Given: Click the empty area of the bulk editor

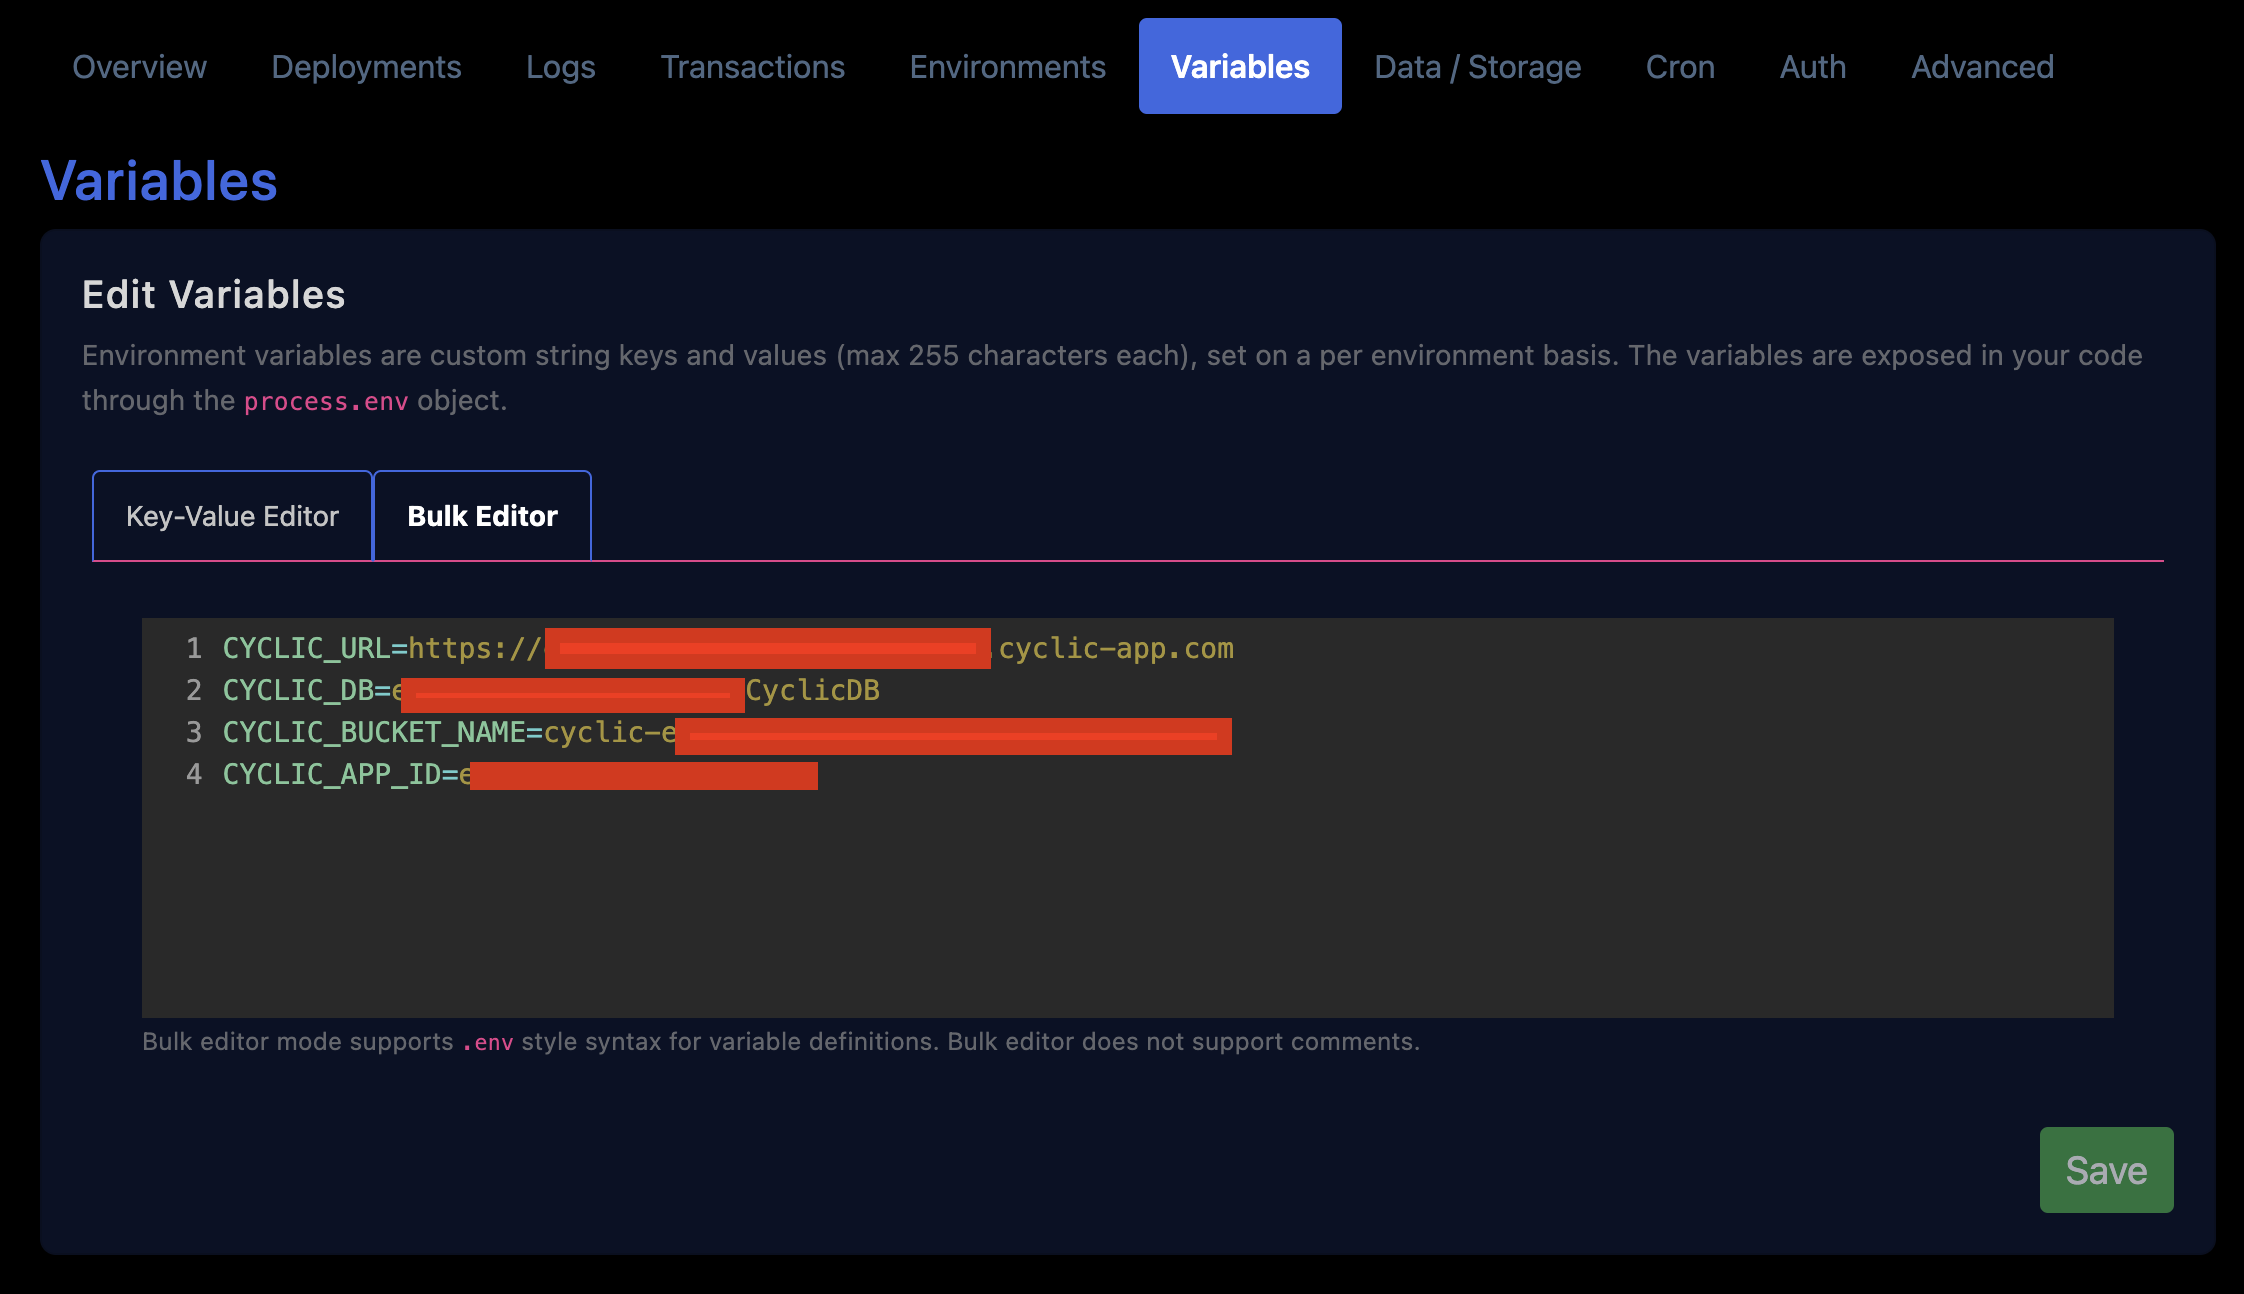Looking at the screenshot, I should coord(1127,900).
